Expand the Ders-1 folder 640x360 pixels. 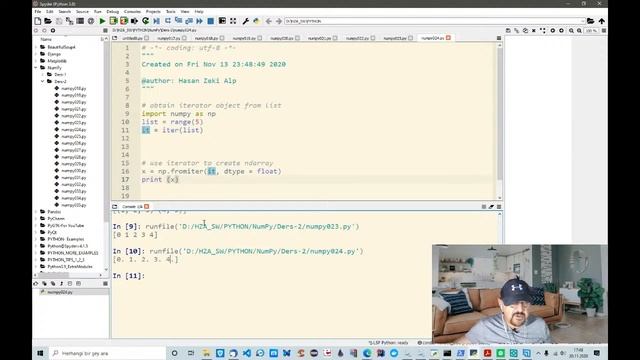[42, 74]
